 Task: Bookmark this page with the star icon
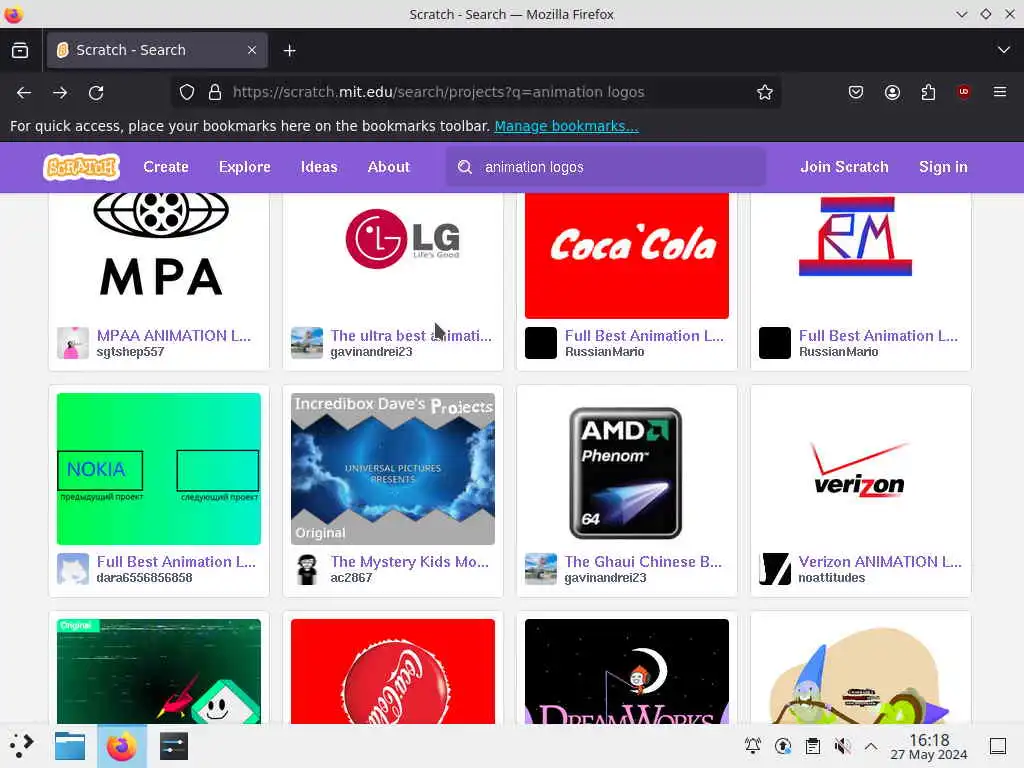pos(765,92)
